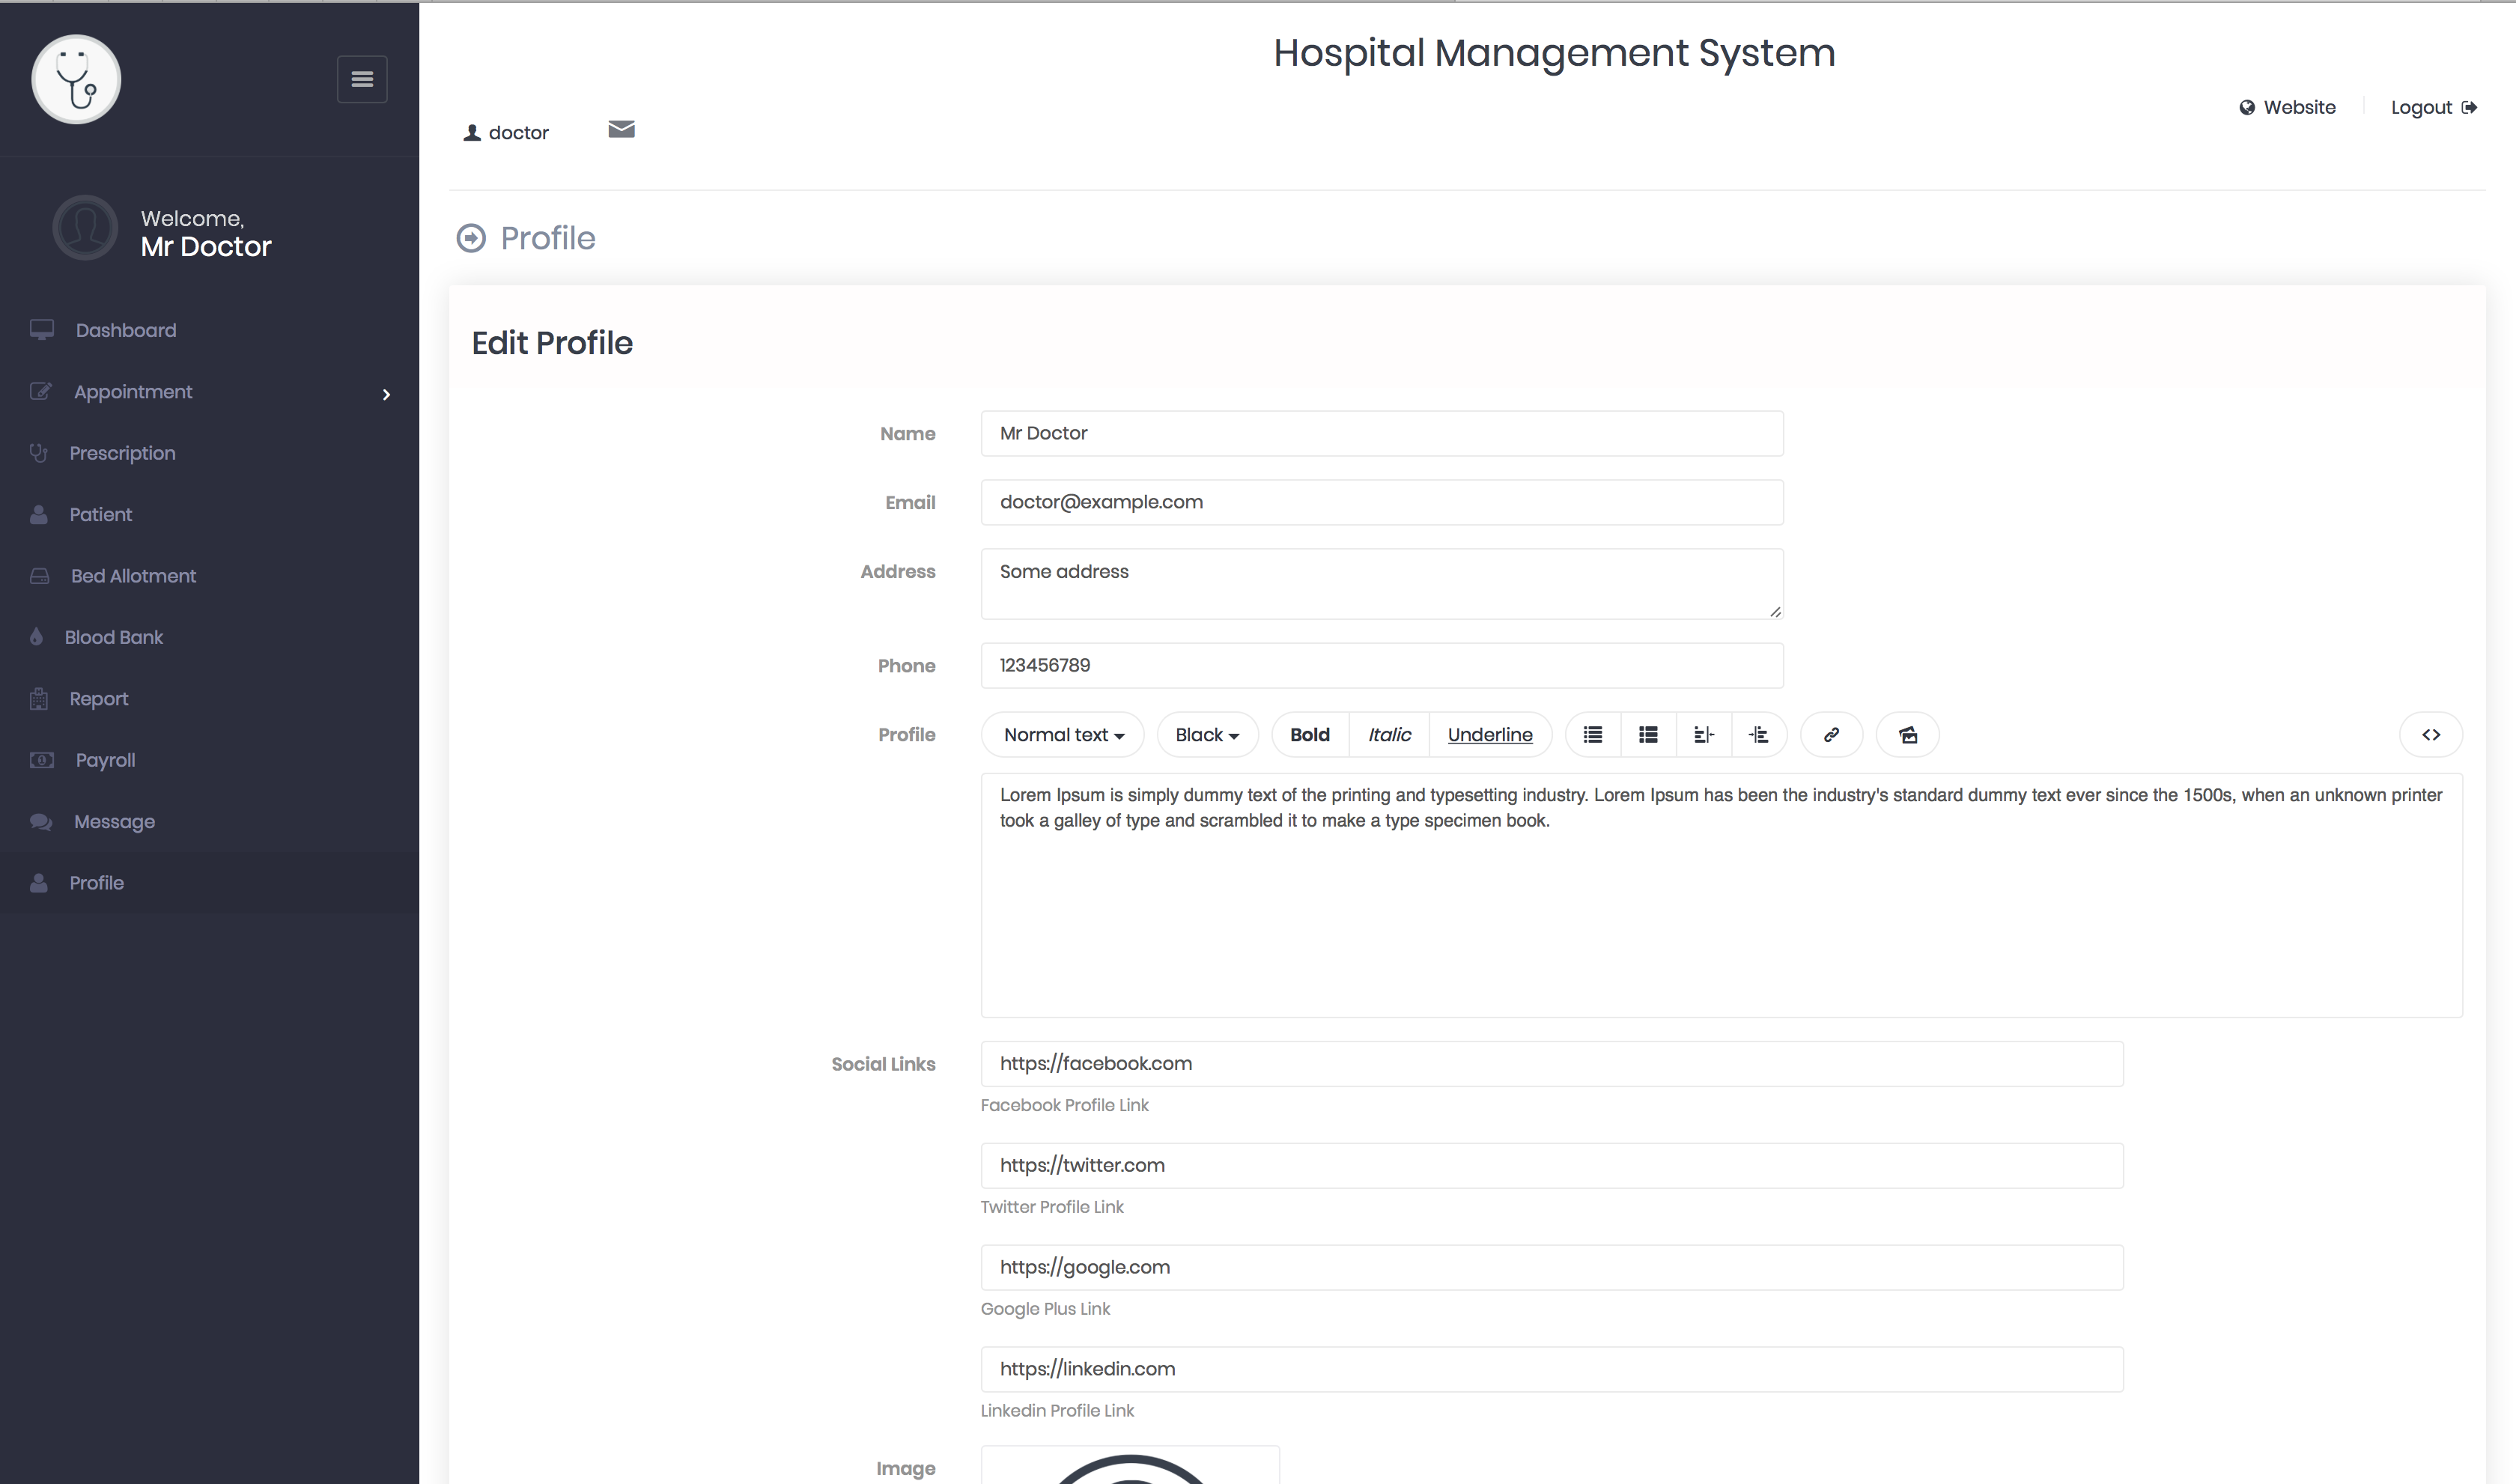
Task: Click the Welcome avatar image
Action: (85, 228)
